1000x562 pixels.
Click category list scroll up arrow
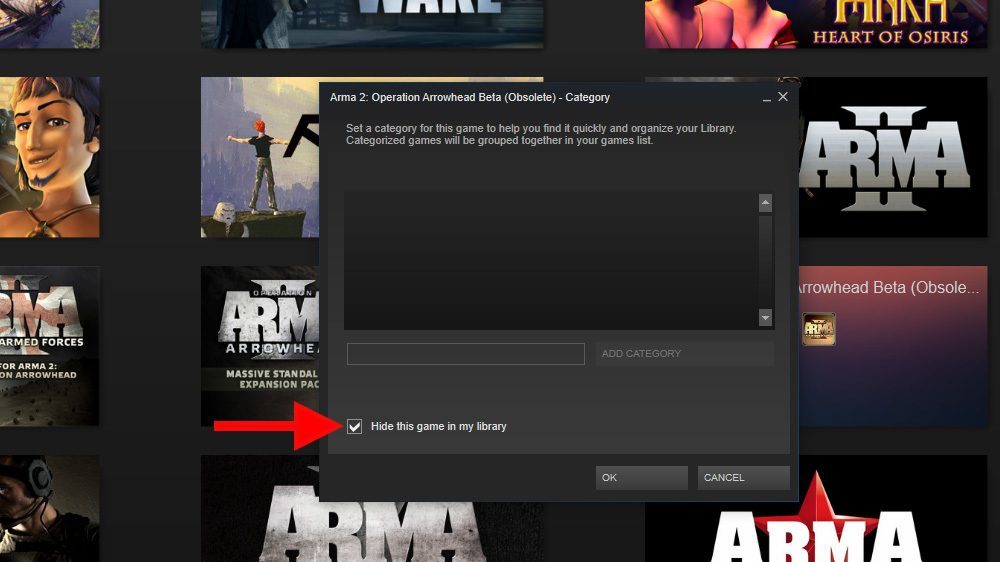[765, 203]
